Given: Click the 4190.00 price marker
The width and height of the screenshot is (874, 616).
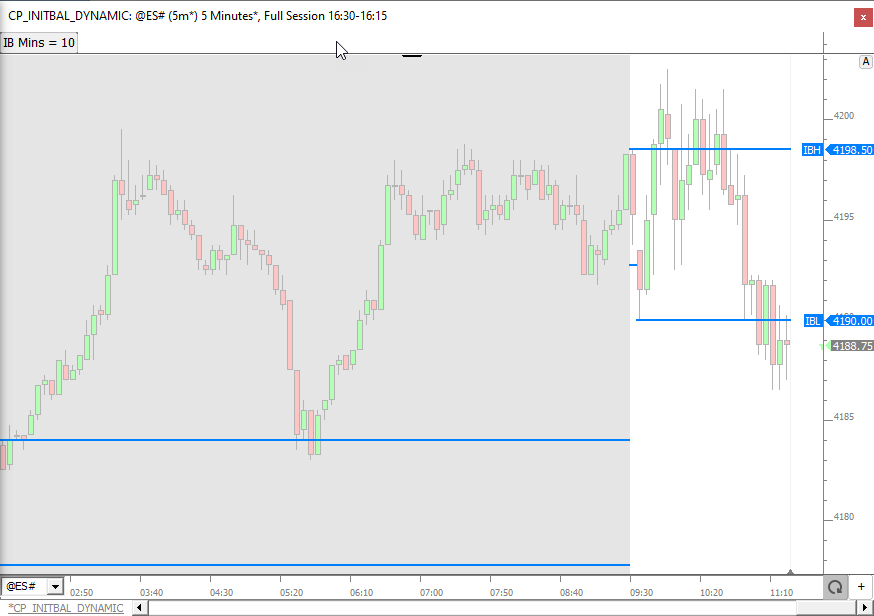Looking at the screenshot, I should coord(850,321).
